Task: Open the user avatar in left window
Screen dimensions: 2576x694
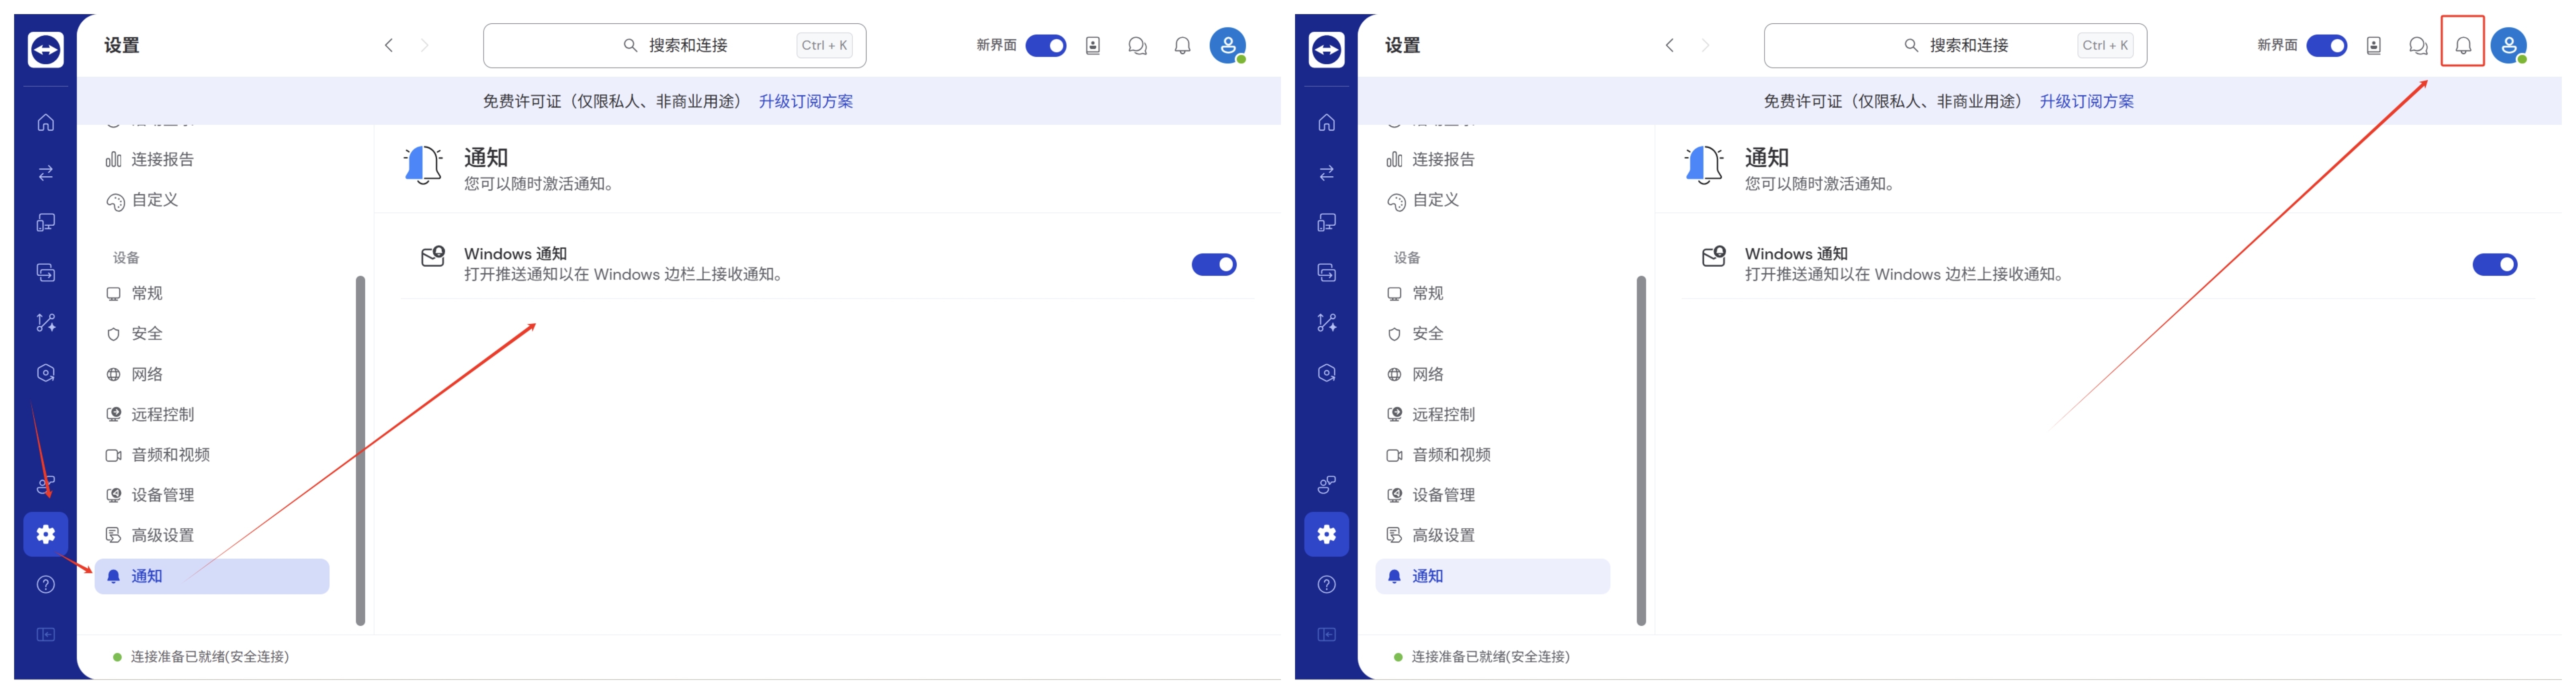Action: pos(1228,45)
